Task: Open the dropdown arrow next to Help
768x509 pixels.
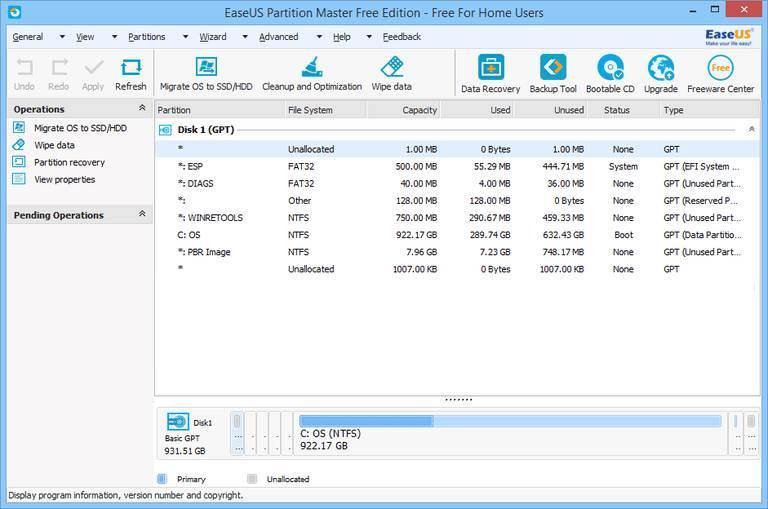Action: [369, 37]
